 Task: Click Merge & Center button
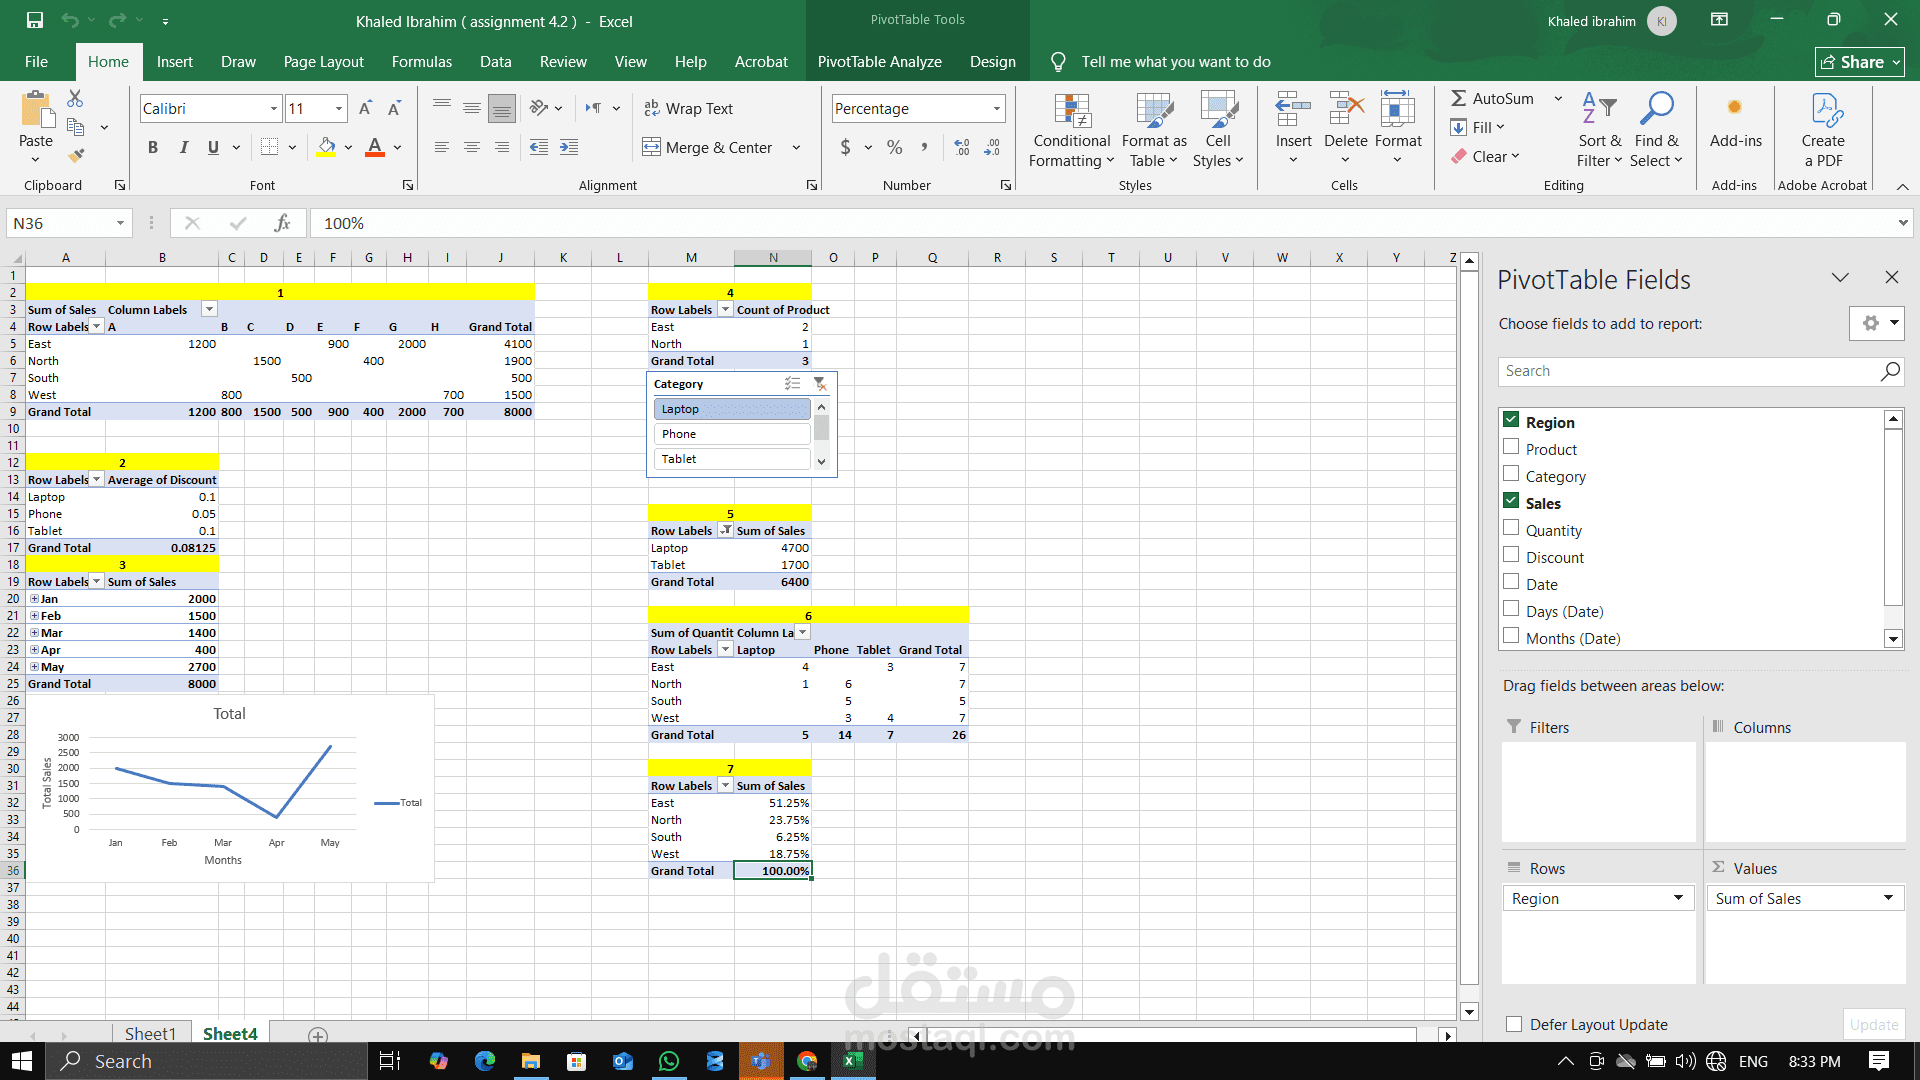(708, 147)
